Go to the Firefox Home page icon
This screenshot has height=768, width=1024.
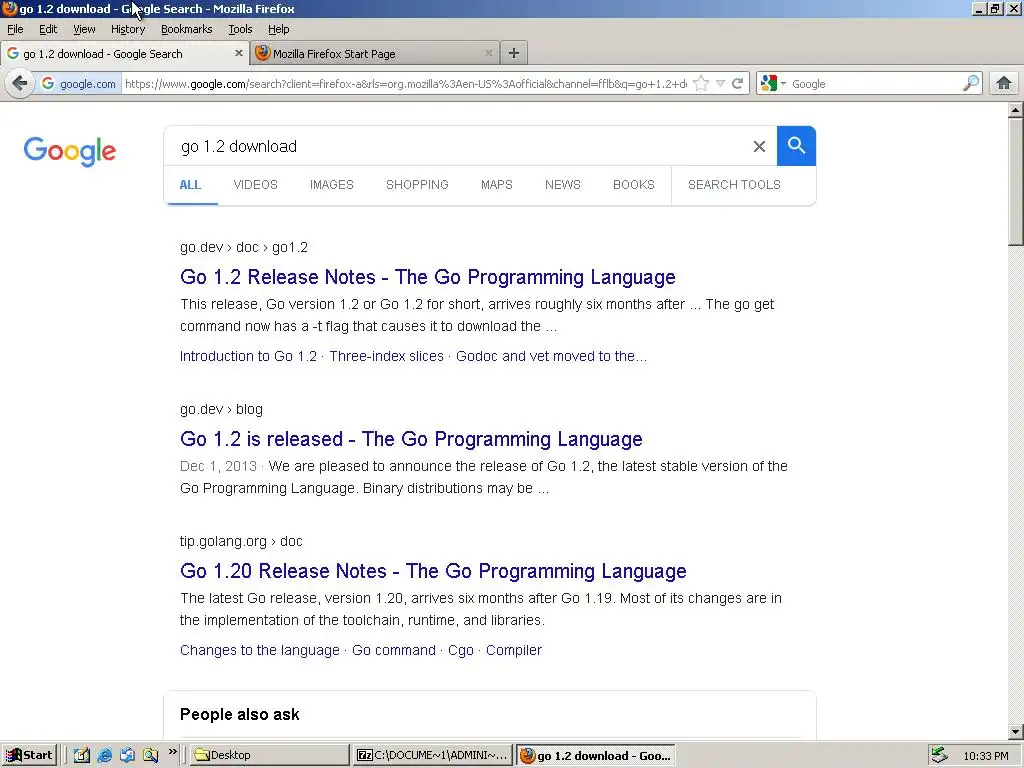pyautogui.click(x=1004, y=83)
